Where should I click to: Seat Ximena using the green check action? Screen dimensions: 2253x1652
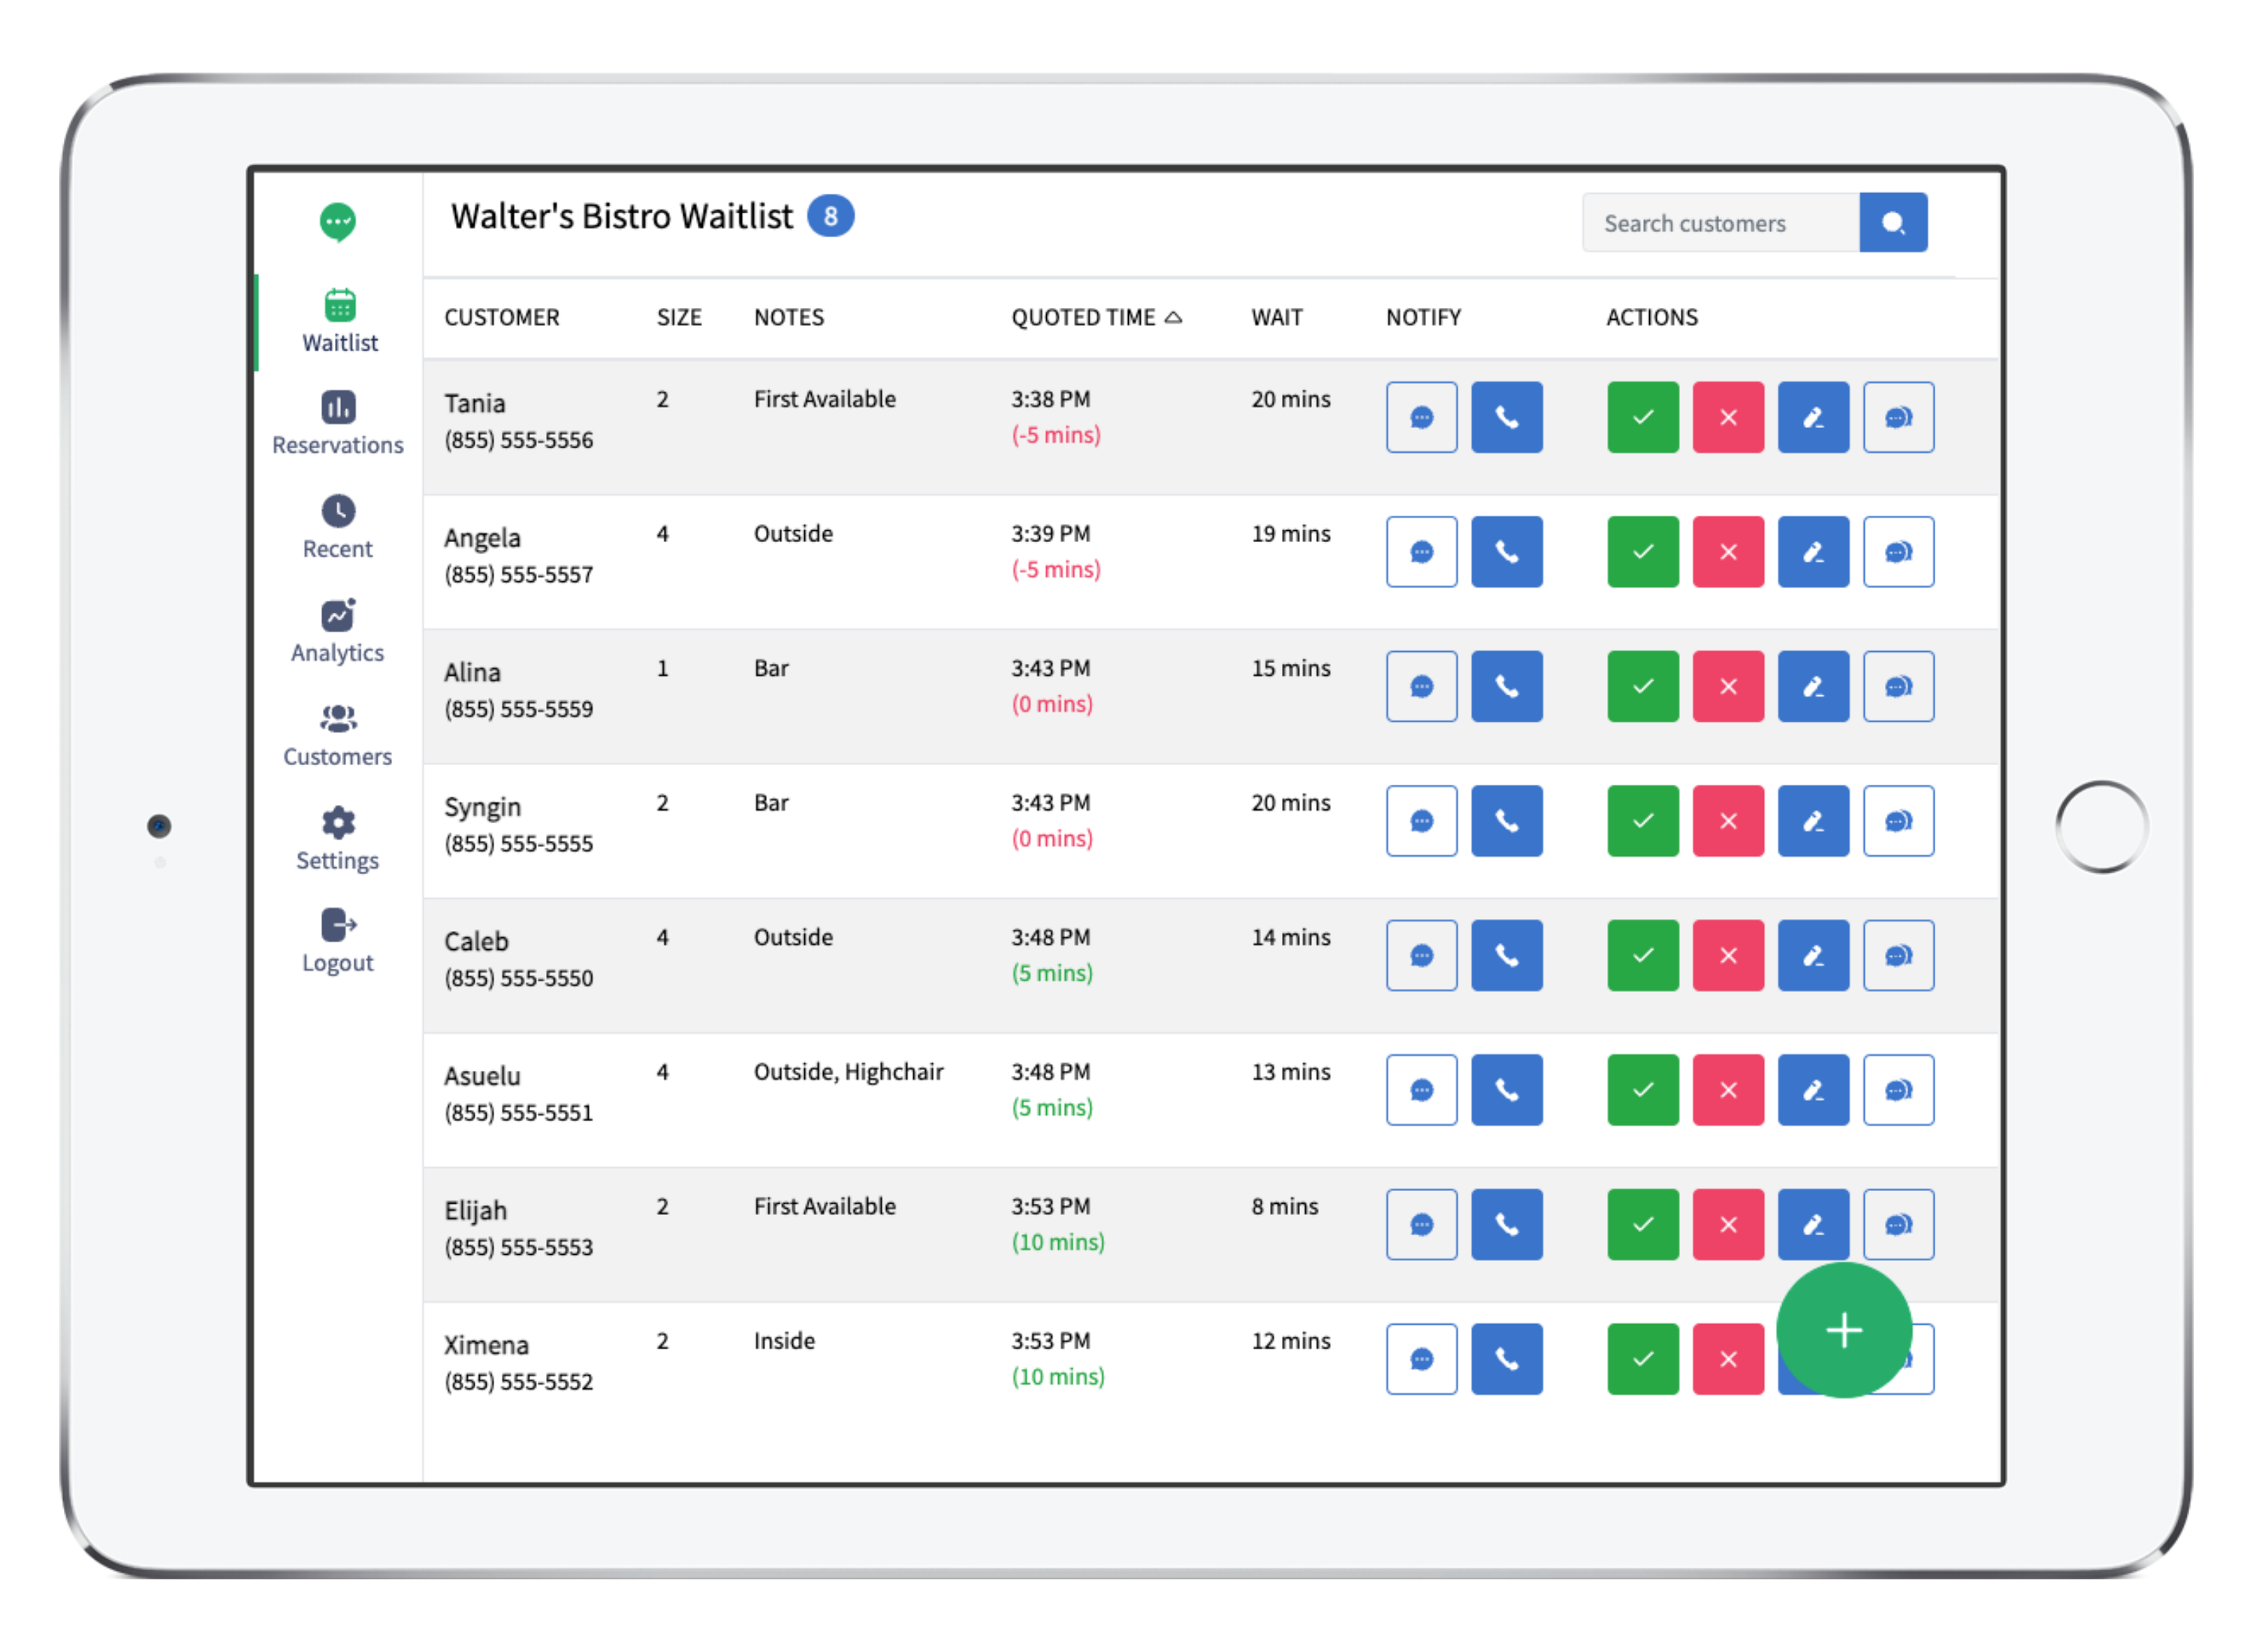tap(1642, 1359)
